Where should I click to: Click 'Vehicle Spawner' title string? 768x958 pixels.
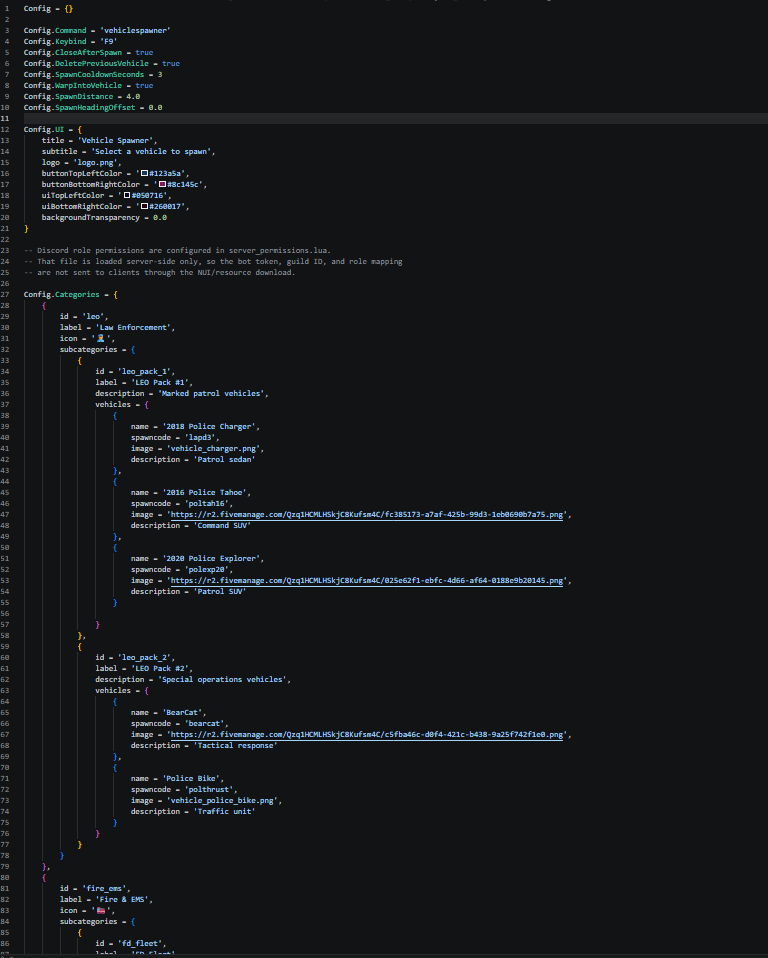tap(115, 141)
